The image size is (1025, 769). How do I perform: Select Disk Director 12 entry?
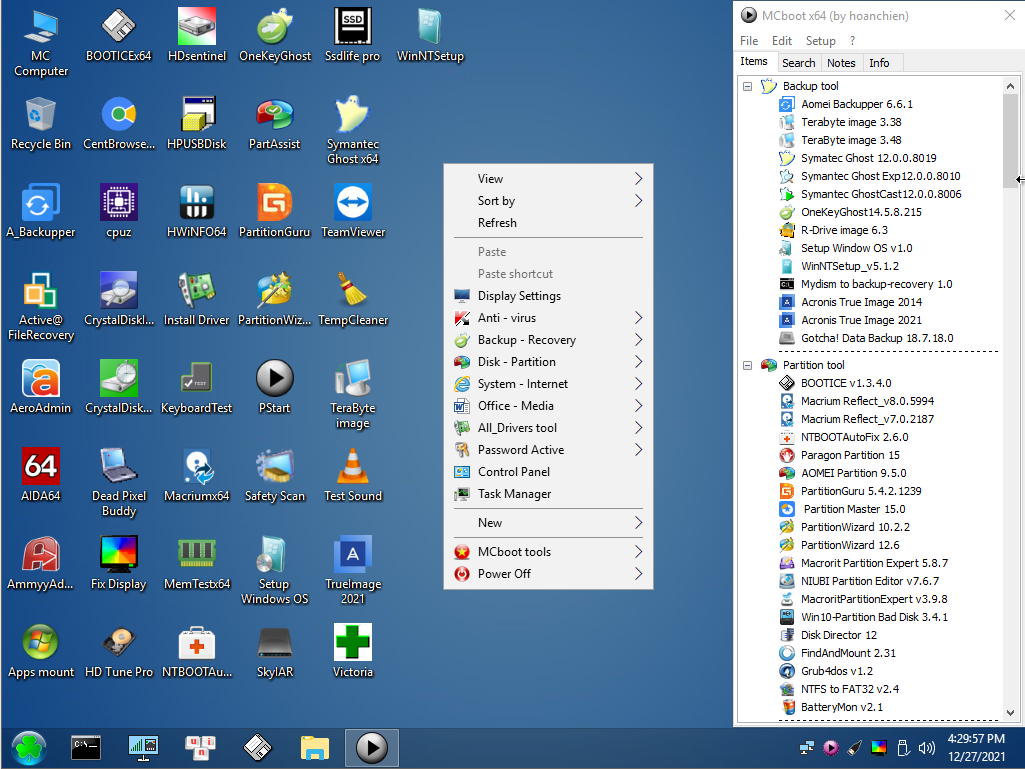(839, 635)
